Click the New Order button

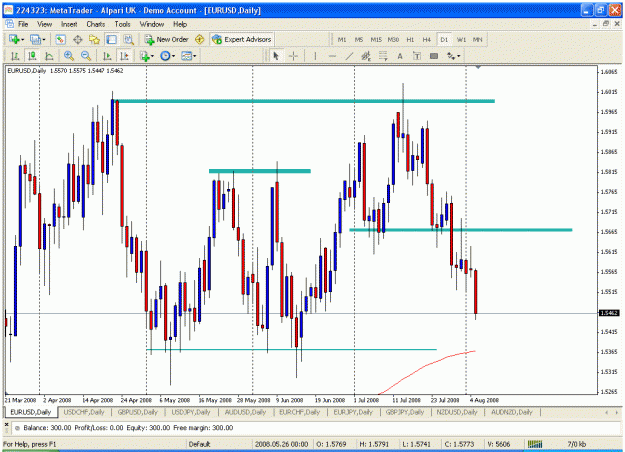coord(166,39)
